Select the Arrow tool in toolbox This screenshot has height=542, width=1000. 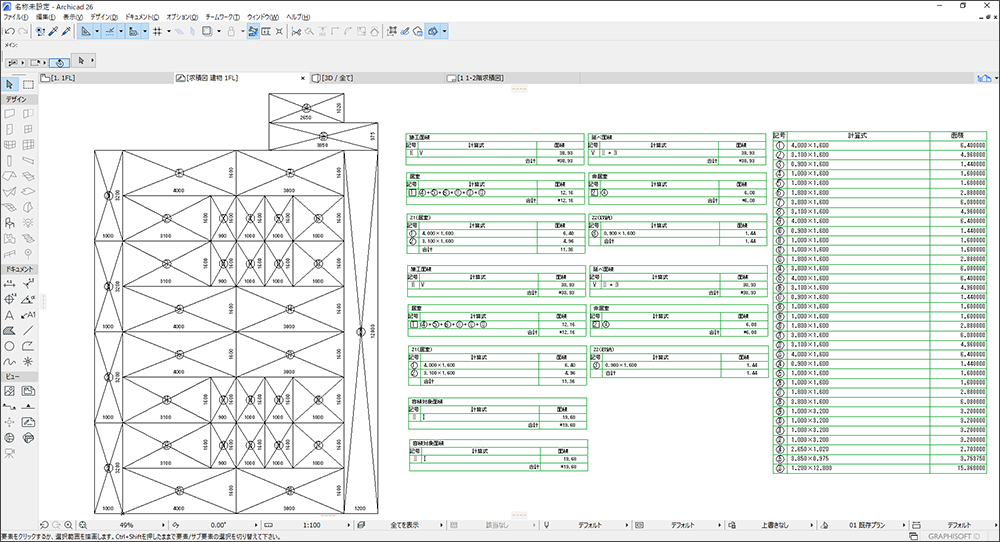10,84
